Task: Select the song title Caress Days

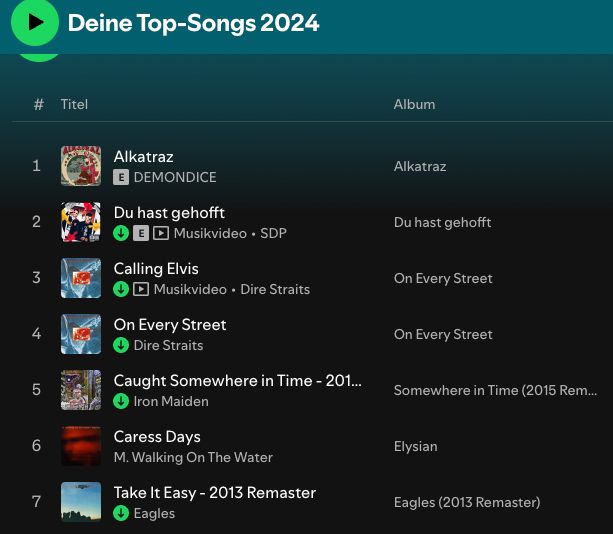Action: (x=157, y=437)
